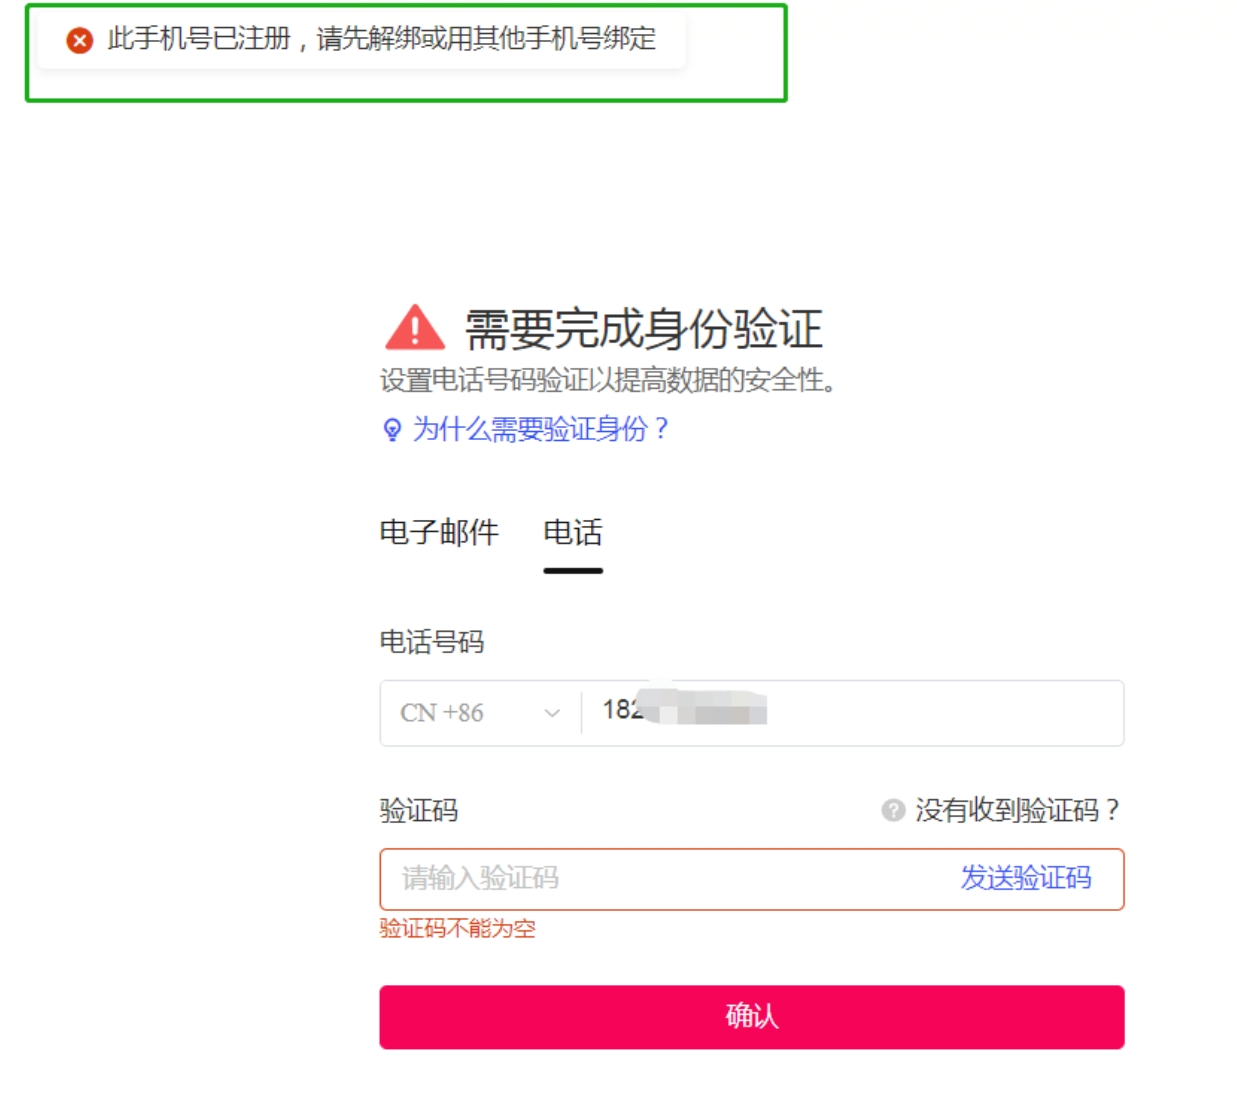Click the red 确认 button
This screenshot has width=1237, height=1108.
click(x=752, y=1017)
